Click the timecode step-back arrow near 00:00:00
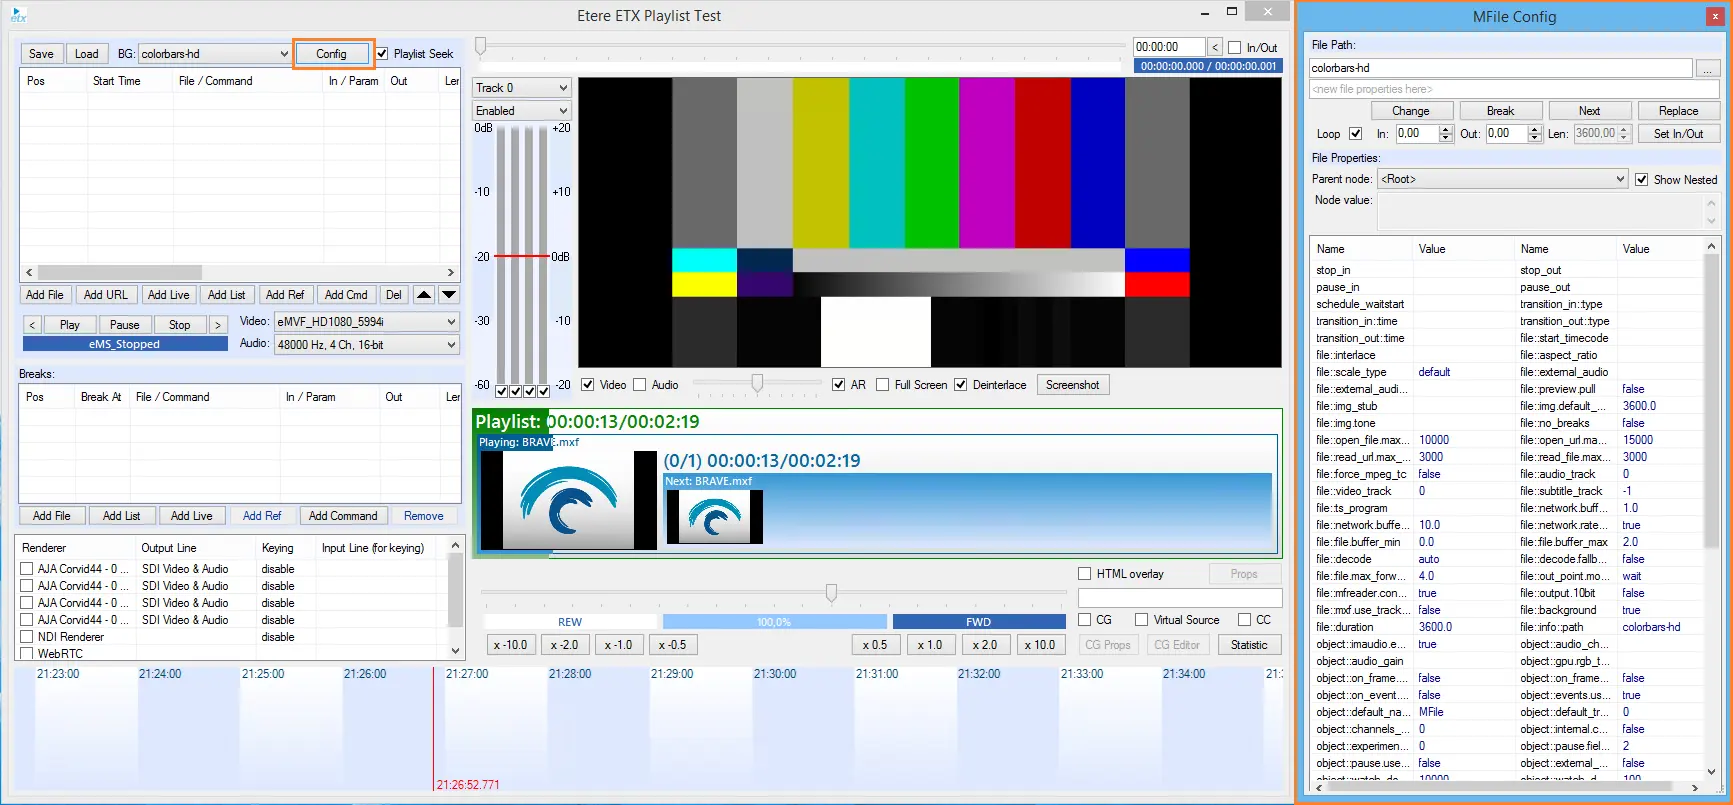The height and width of the screenshot is (805, 1733). point(1214,47)
